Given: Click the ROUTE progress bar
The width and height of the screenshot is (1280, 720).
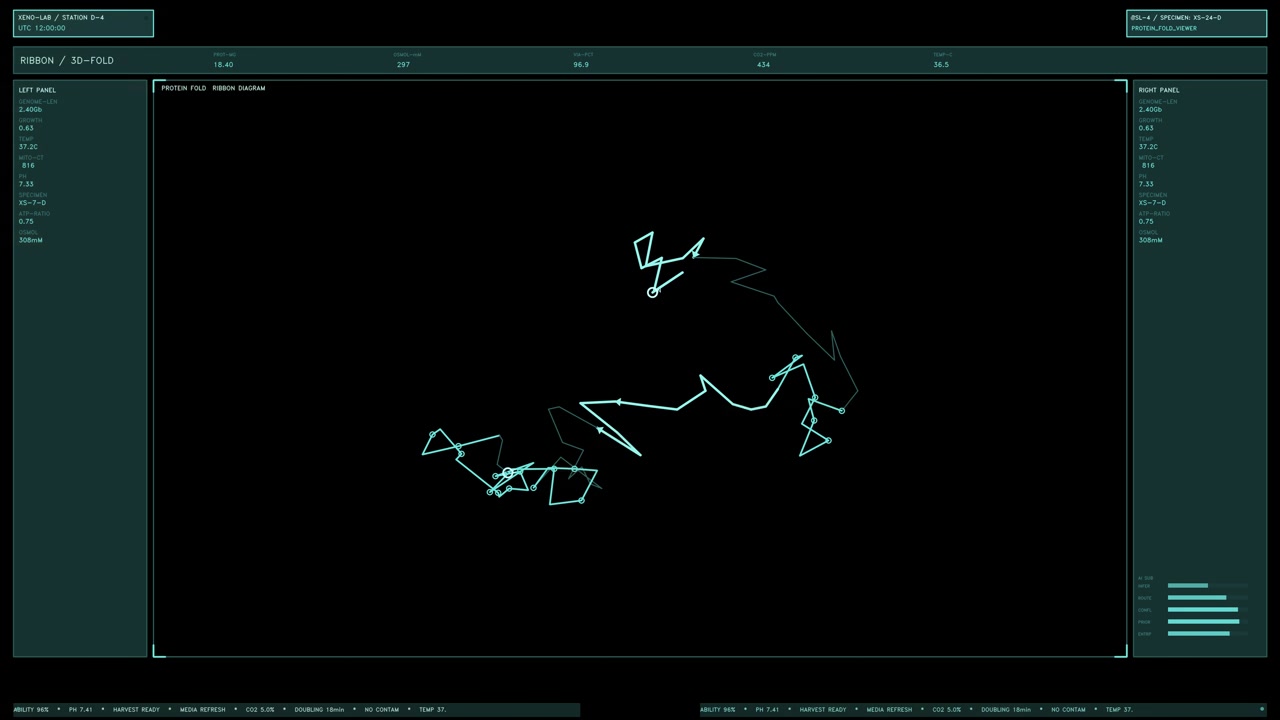Looking at the screenshot, I should click(1208, 598).
